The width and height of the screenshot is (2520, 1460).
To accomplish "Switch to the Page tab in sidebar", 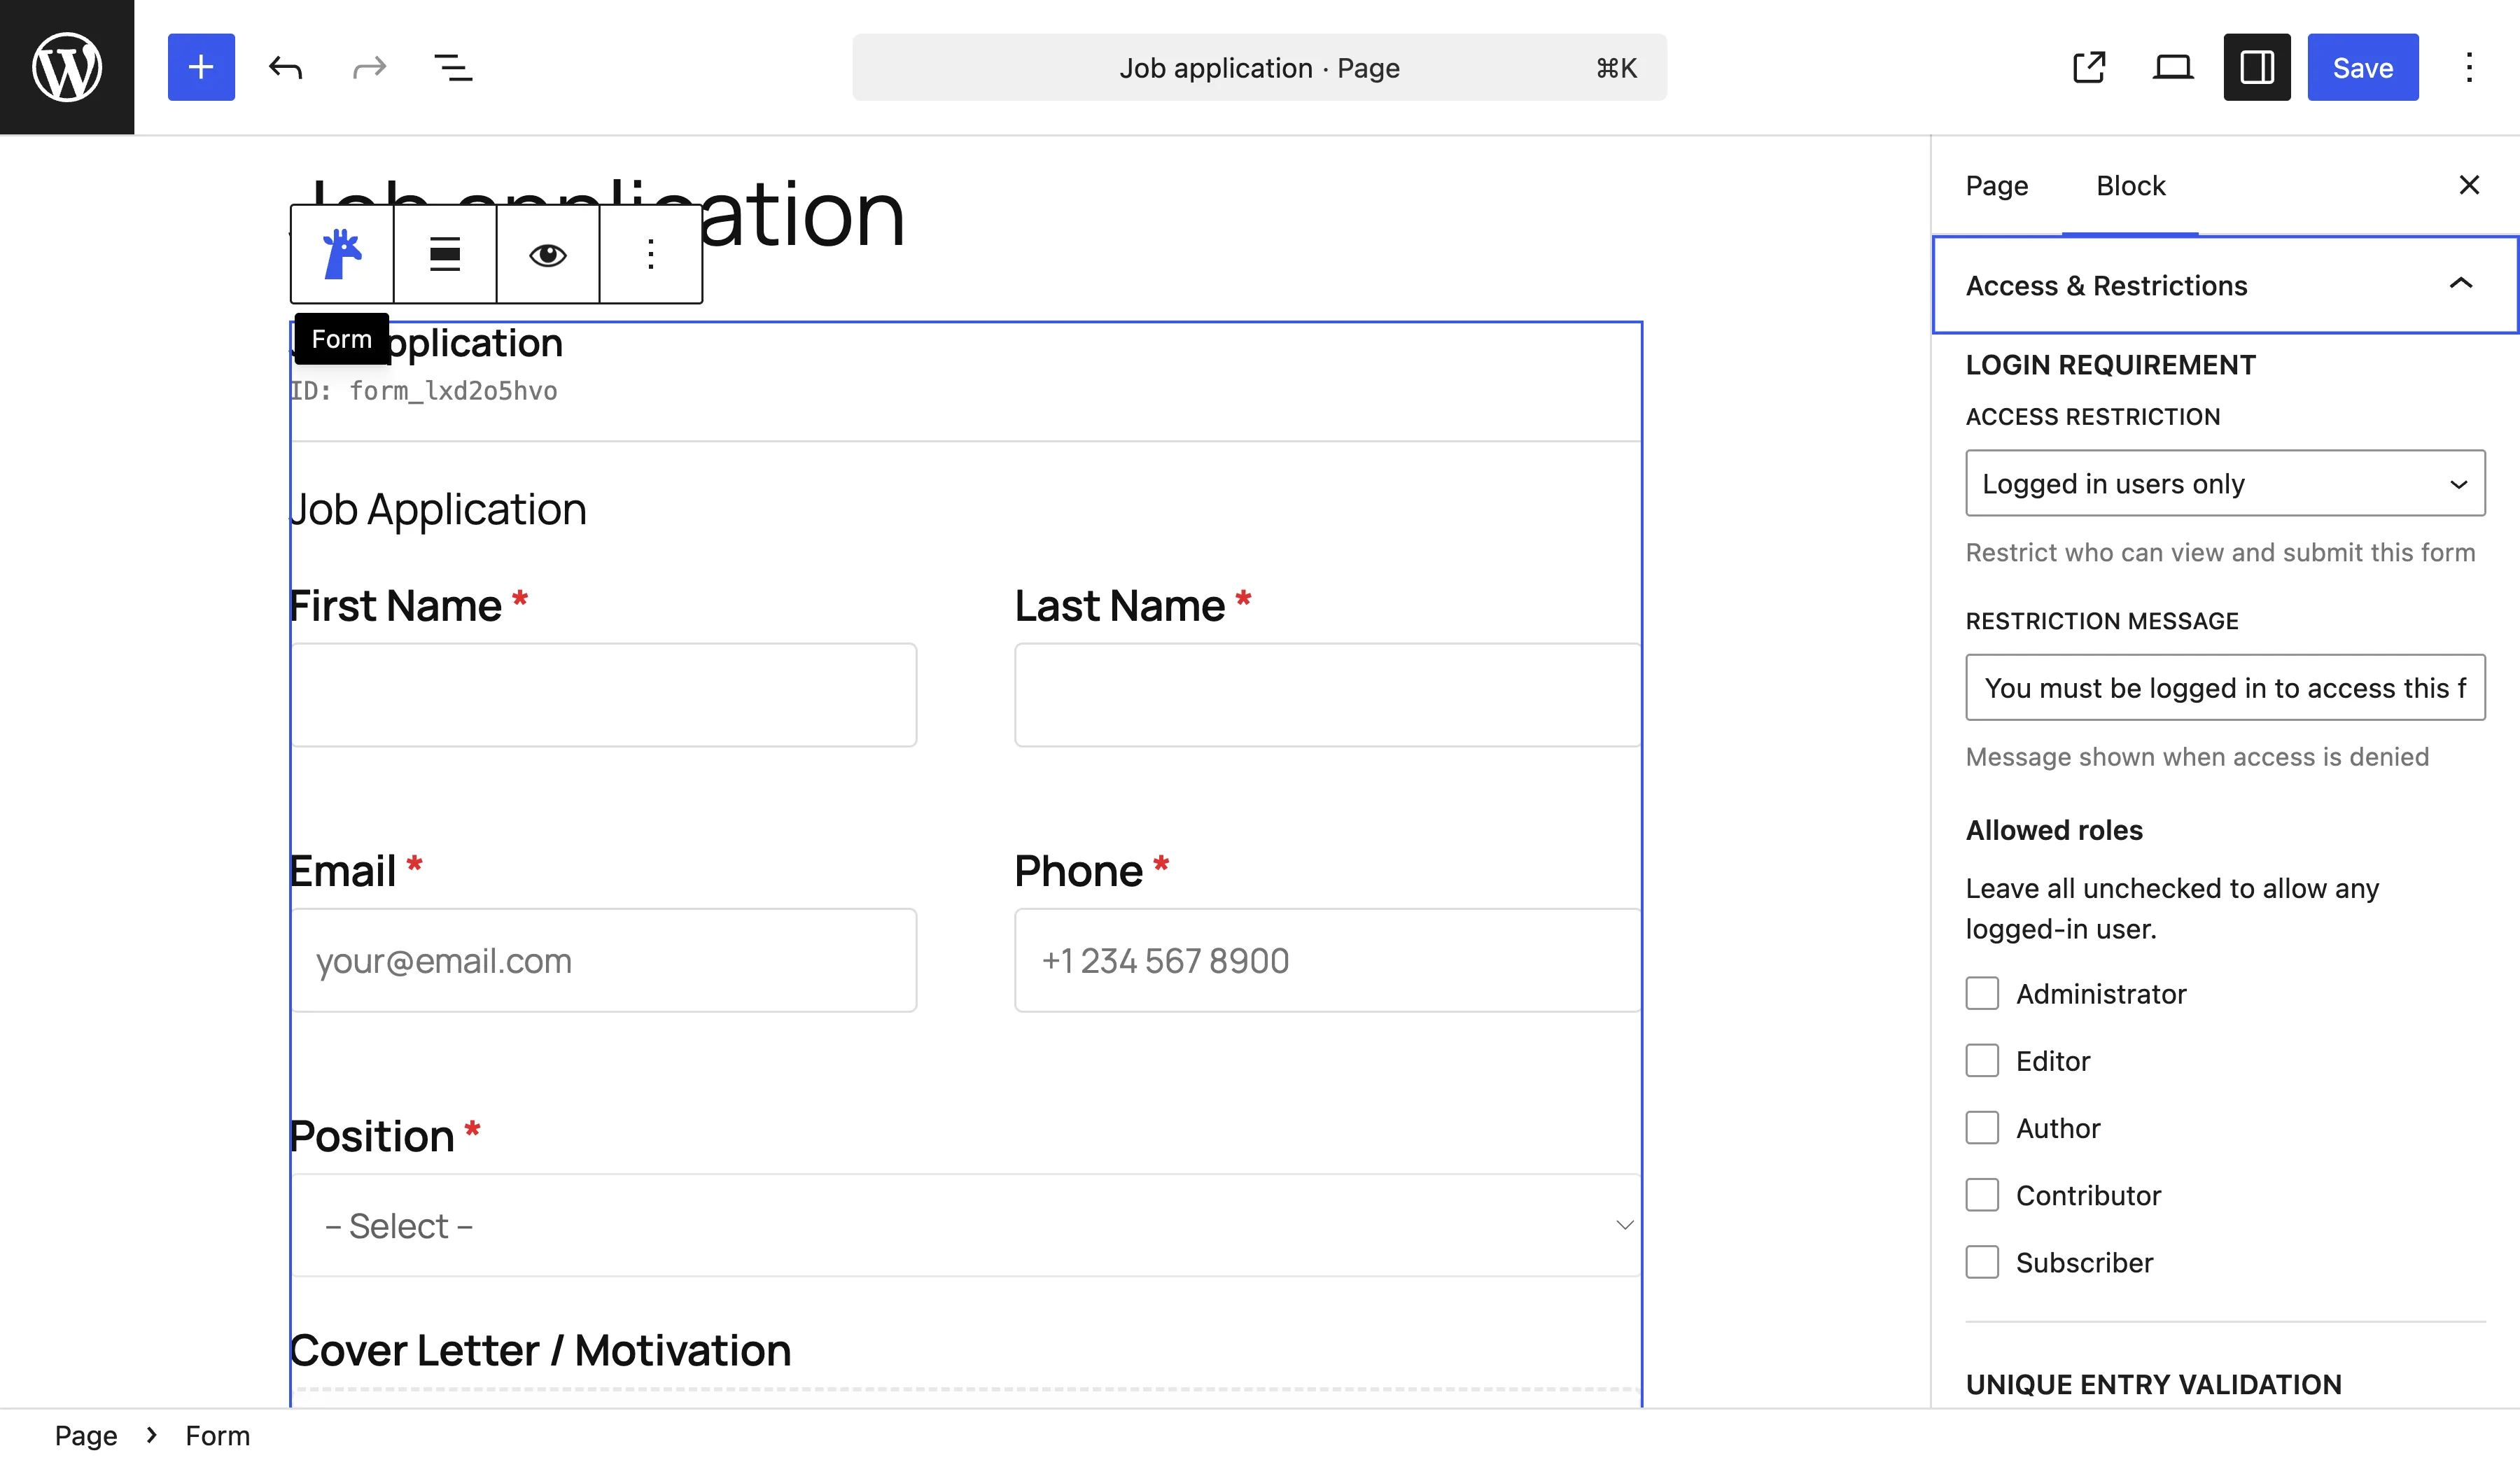I will pyautogui.click(x=1996, y=185).
